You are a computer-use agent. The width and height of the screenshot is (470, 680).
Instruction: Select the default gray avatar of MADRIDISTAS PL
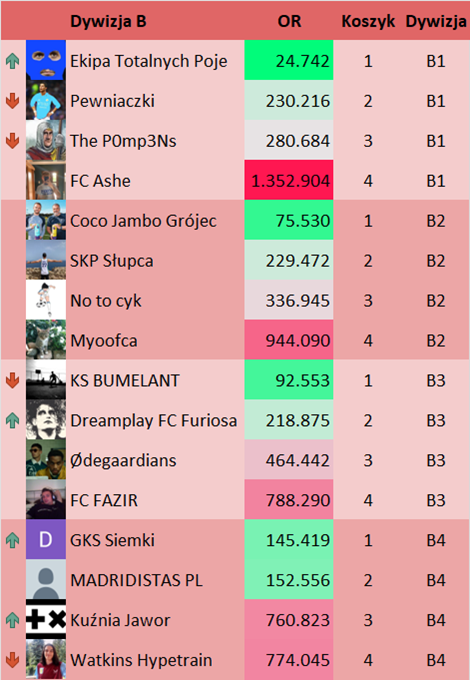[x=46, y=579]
